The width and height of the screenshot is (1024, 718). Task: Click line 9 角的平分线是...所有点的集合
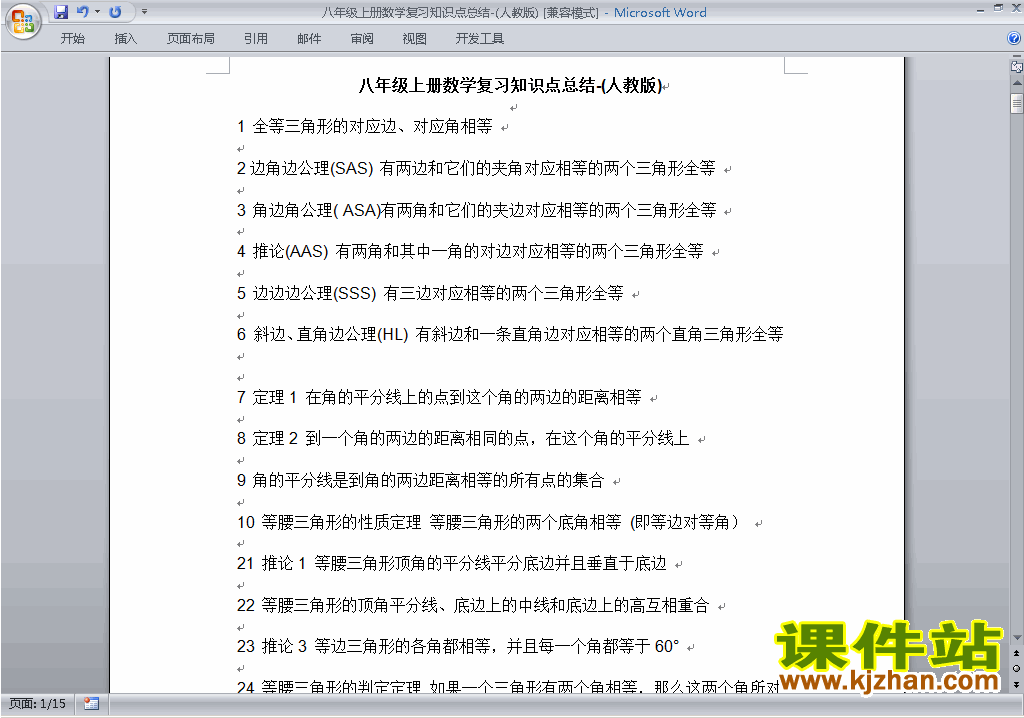click(x=421, y=480)
